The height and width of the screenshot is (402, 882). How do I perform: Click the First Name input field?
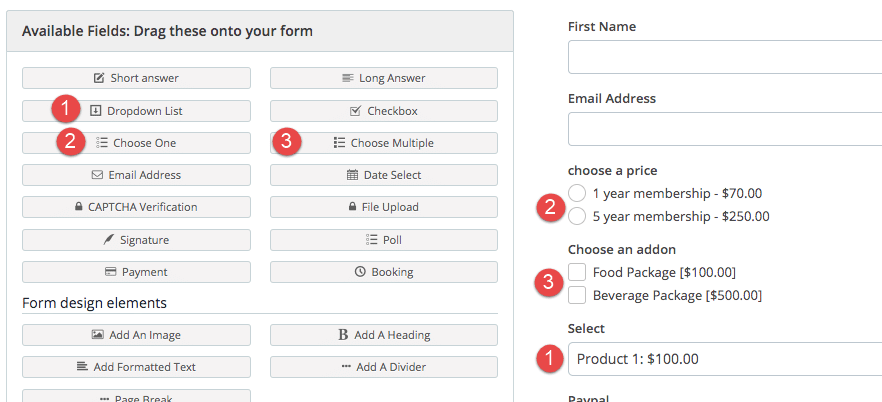(725, 57)
